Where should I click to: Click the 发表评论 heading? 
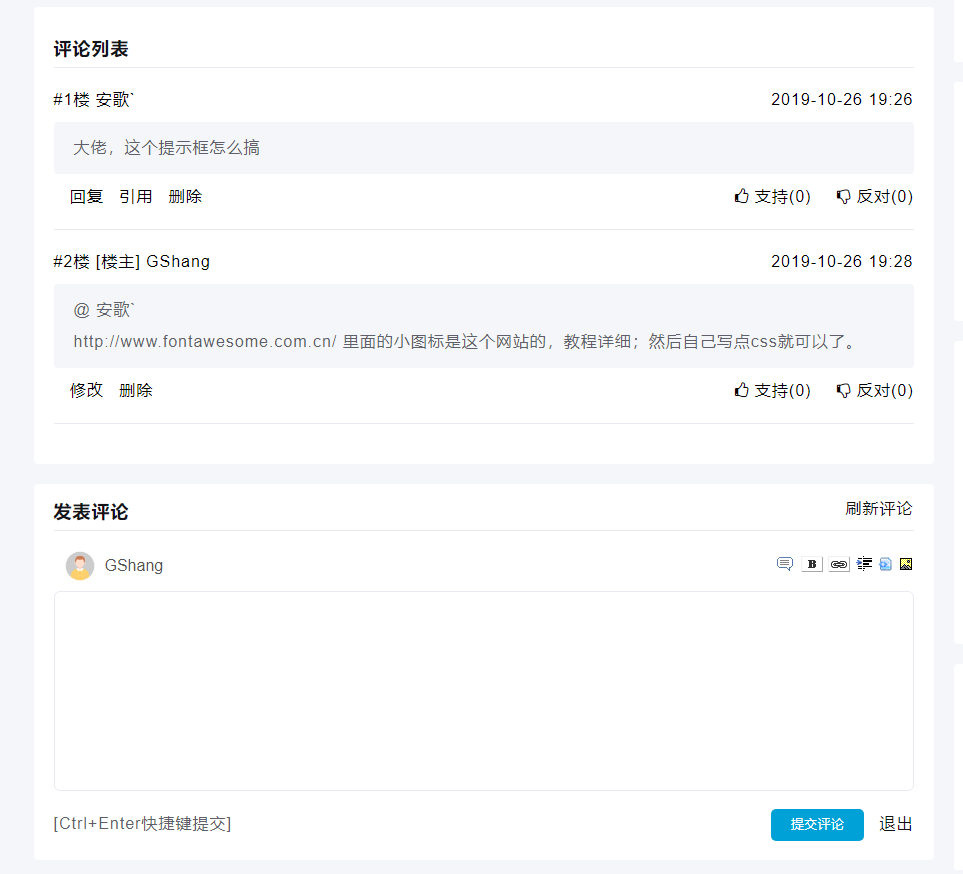(x=91, y=512)
